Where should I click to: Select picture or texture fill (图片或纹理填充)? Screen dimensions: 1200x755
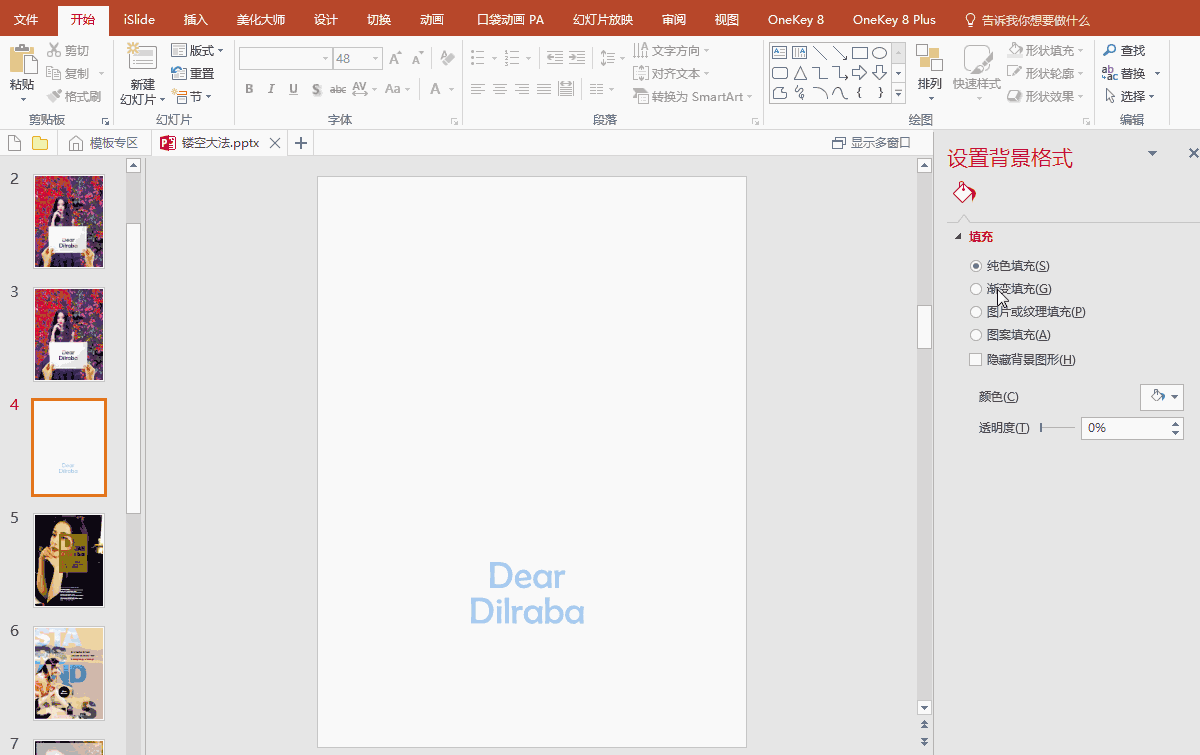tap(976, 312)
